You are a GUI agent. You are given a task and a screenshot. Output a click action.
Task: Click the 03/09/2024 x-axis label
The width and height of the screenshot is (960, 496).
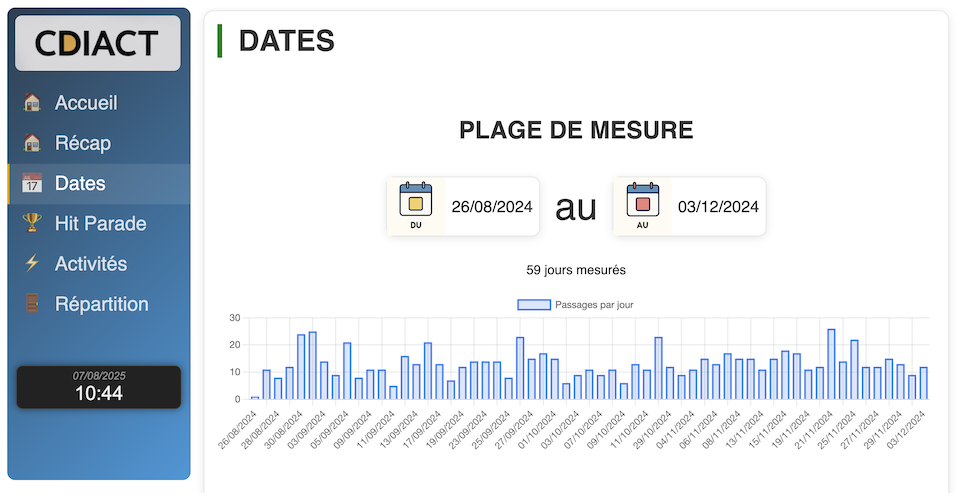pyautogui.click(x=307, y=429)
